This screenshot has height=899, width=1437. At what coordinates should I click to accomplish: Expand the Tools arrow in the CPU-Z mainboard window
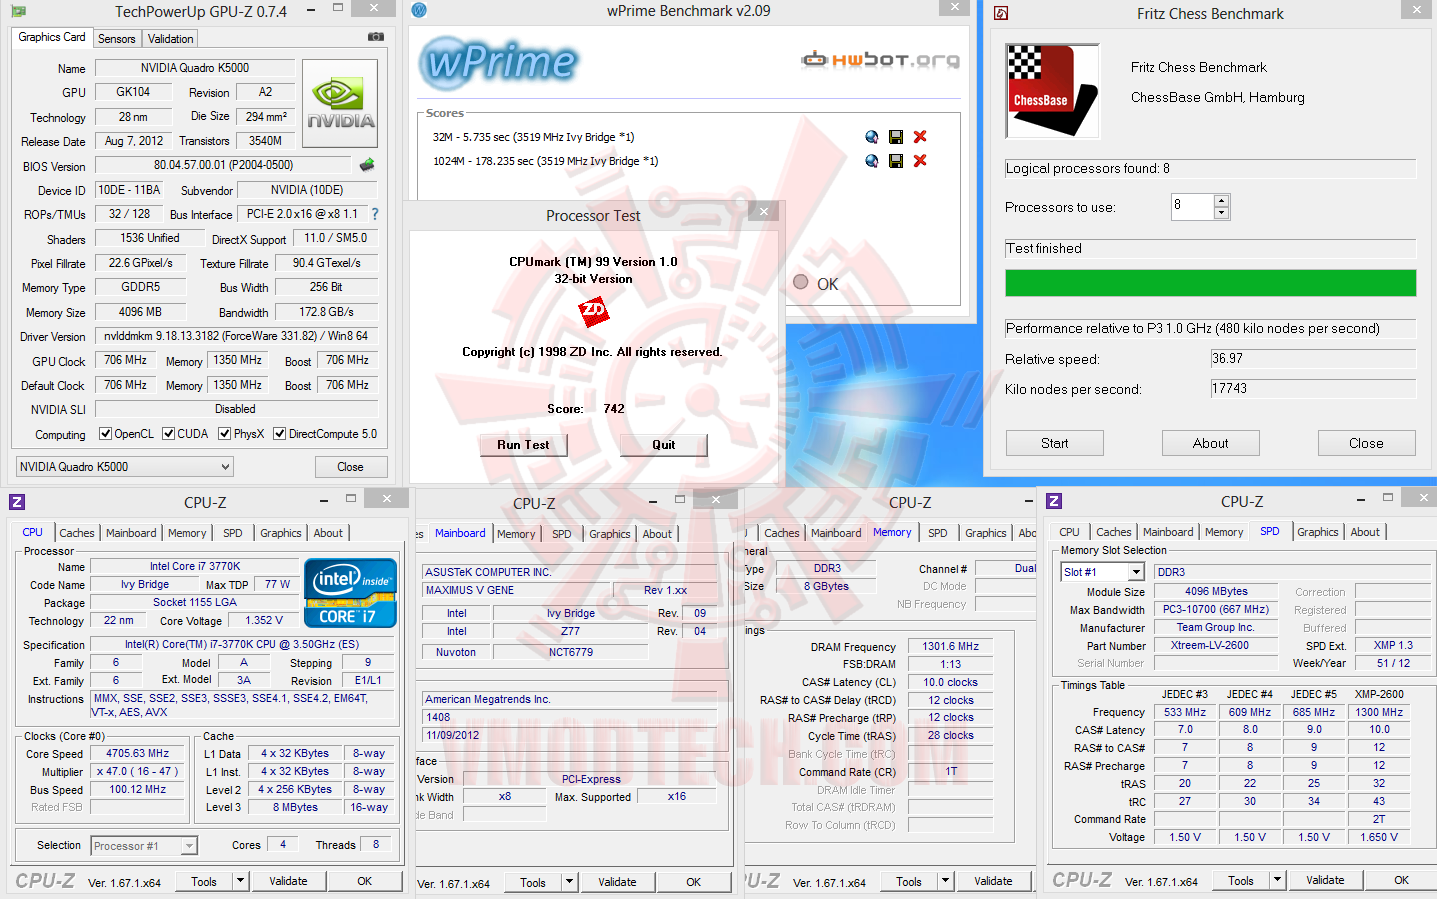point(569,882)
